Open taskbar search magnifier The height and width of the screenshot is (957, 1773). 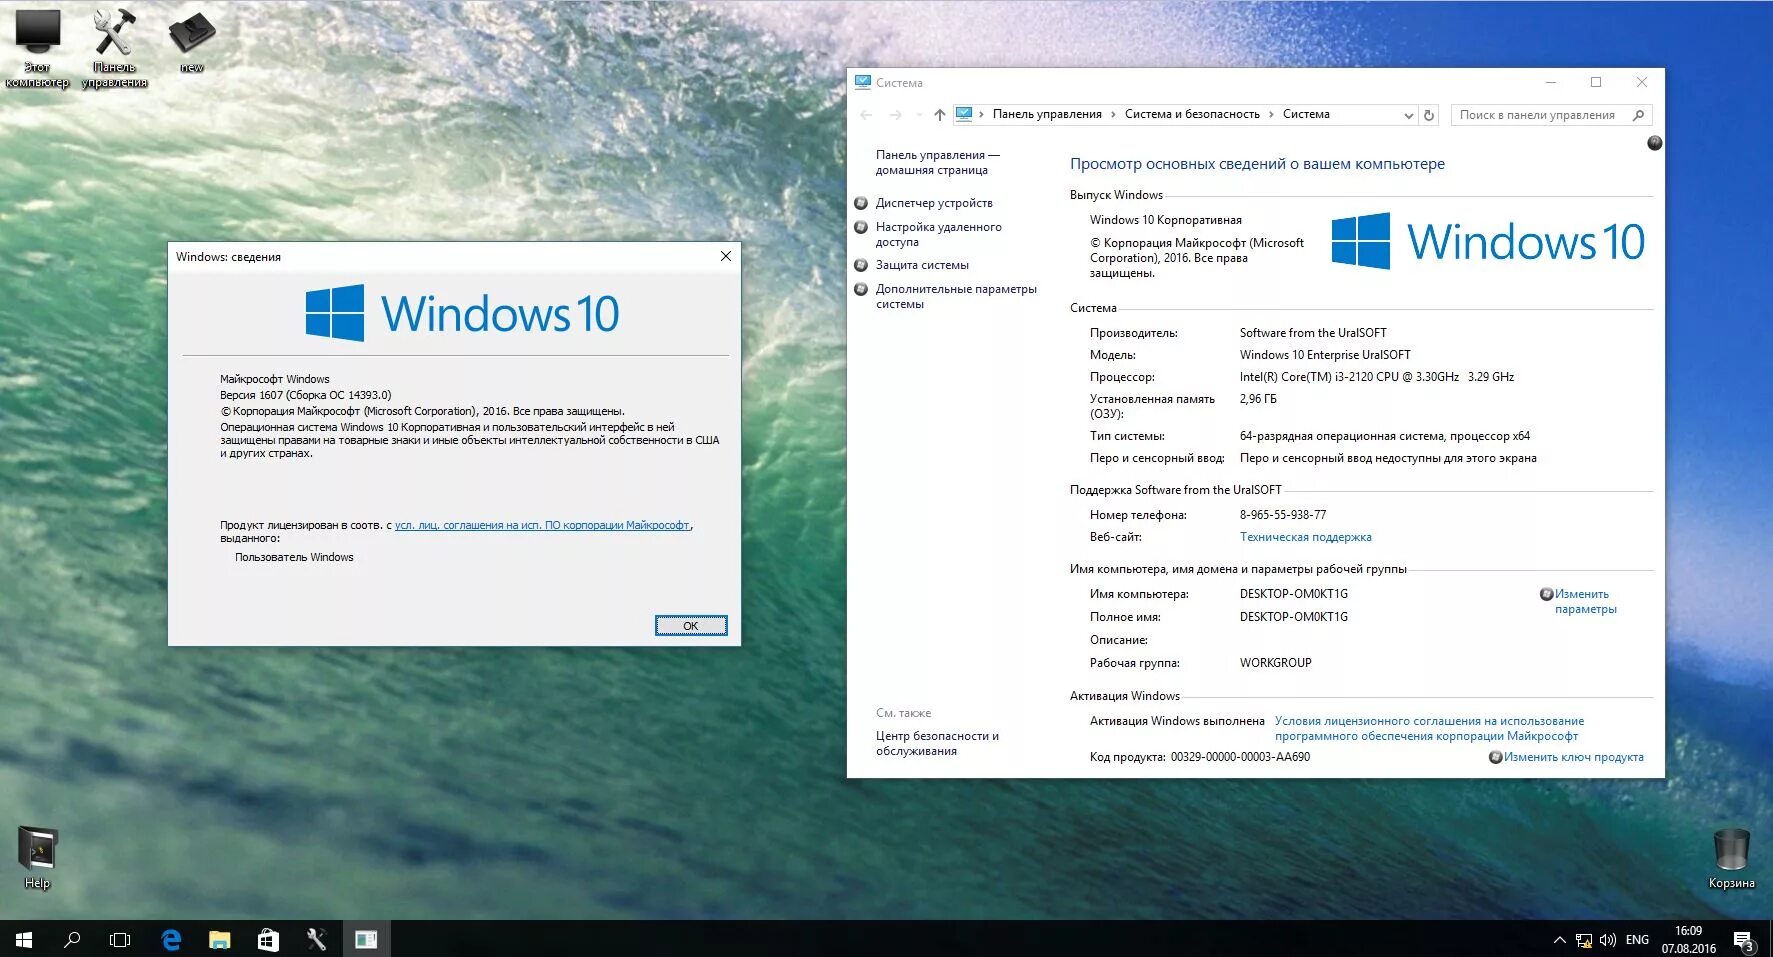(x=72, y=939)
